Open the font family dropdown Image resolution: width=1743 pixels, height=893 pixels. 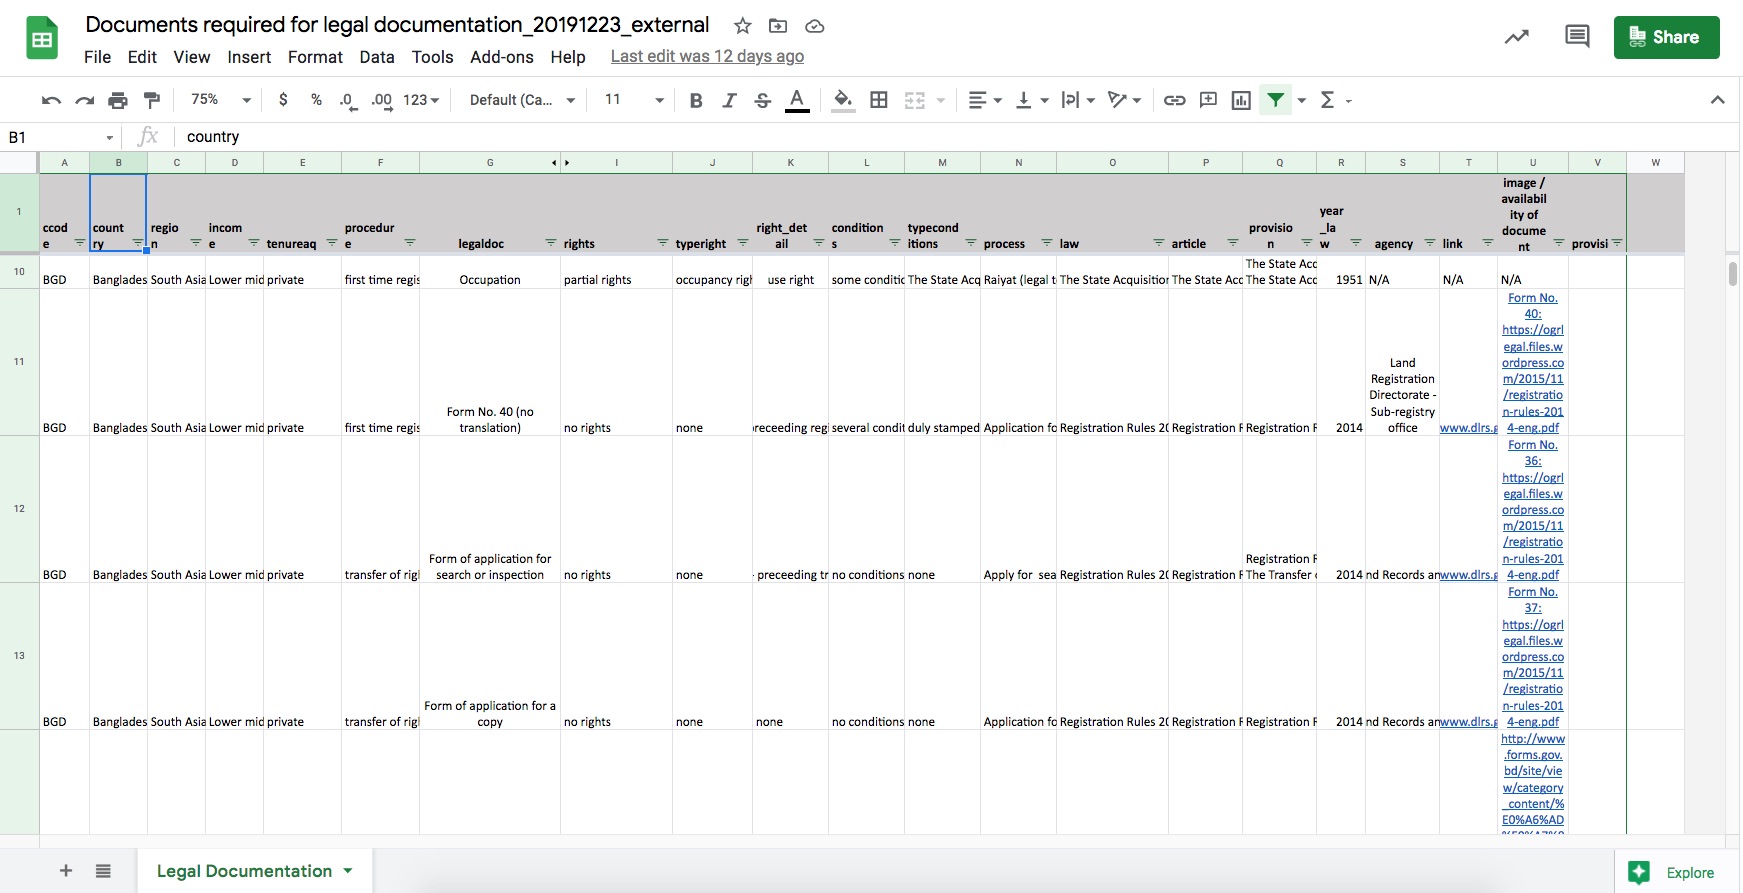point(522,100)
